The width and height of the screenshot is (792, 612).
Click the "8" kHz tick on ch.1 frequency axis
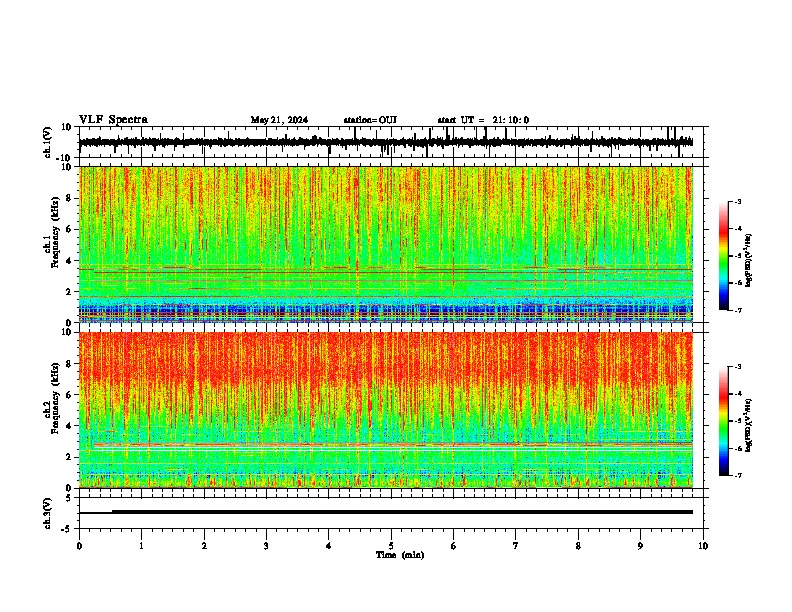coord(70,198)
